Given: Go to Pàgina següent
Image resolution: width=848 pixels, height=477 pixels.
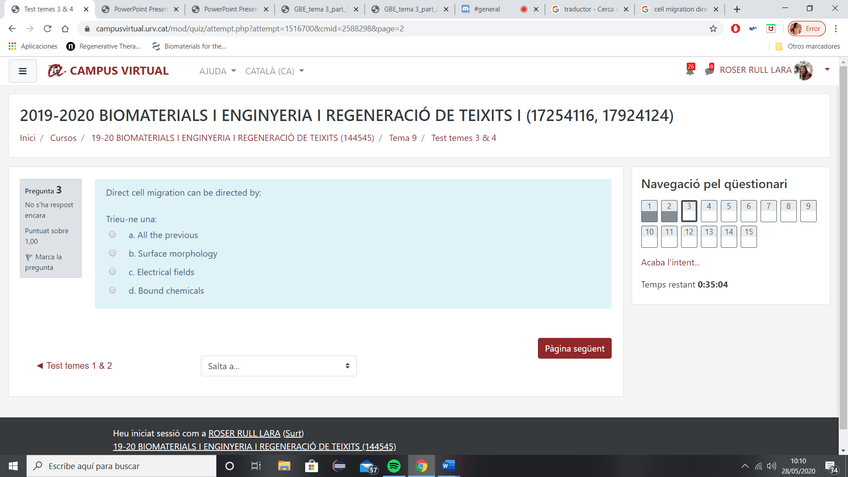Looking at the screenshot, I should [574, 348].
